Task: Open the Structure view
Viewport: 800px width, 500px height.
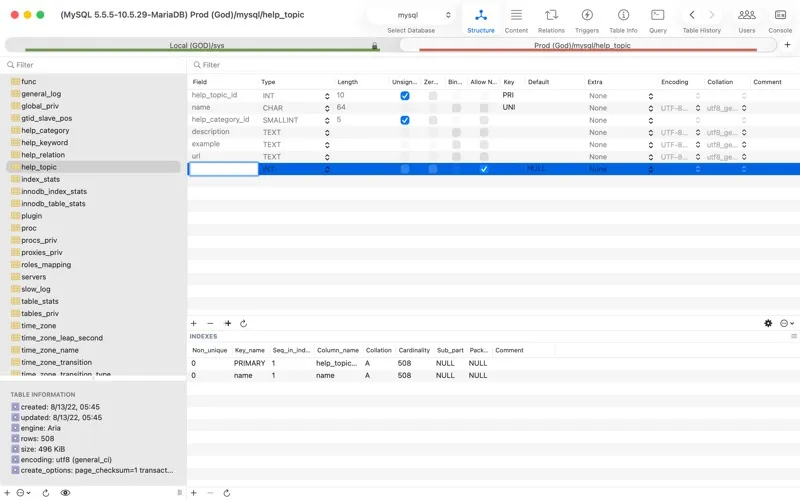Action: [x=481, y=21]
